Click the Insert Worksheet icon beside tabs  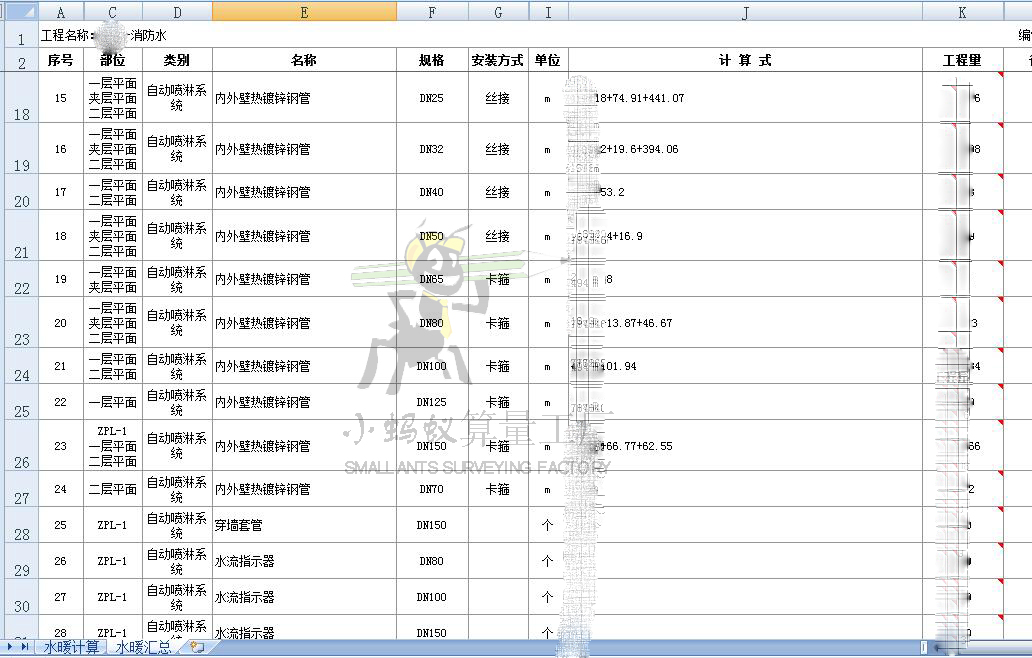pyautogui.click(x=197, y=647)
